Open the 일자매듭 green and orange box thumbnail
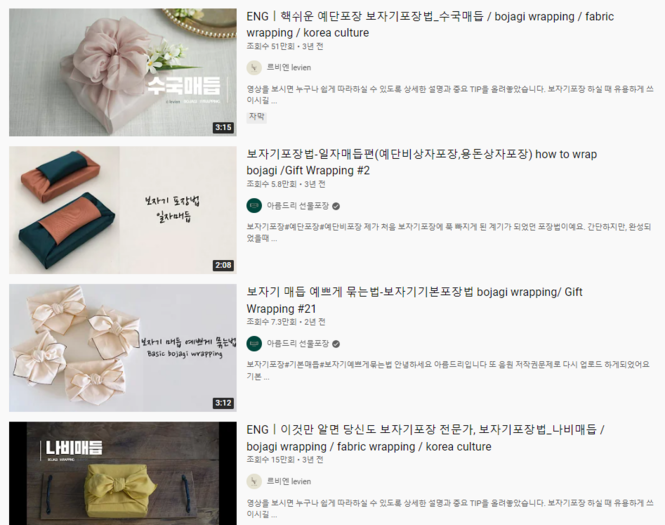The height and width of the screenshot is (525, 665). pos(123,210)
